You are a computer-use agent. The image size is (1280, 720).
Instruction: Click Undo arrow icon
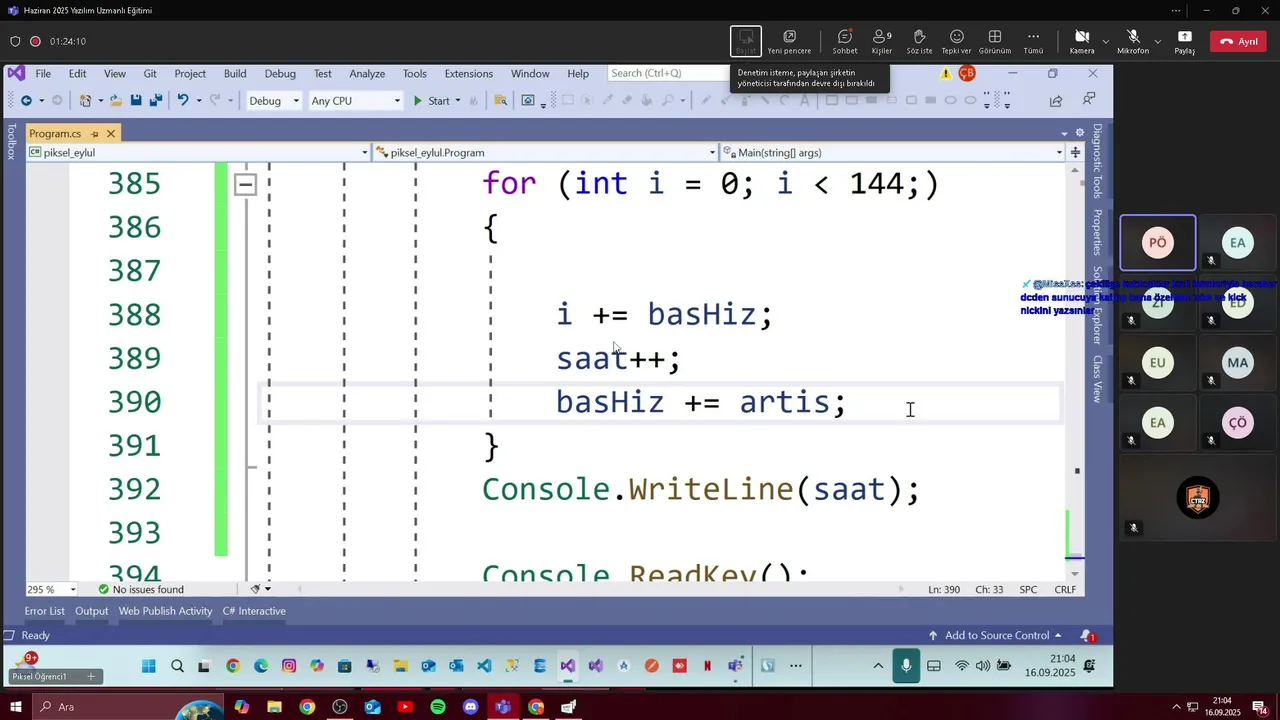[182, 100]
